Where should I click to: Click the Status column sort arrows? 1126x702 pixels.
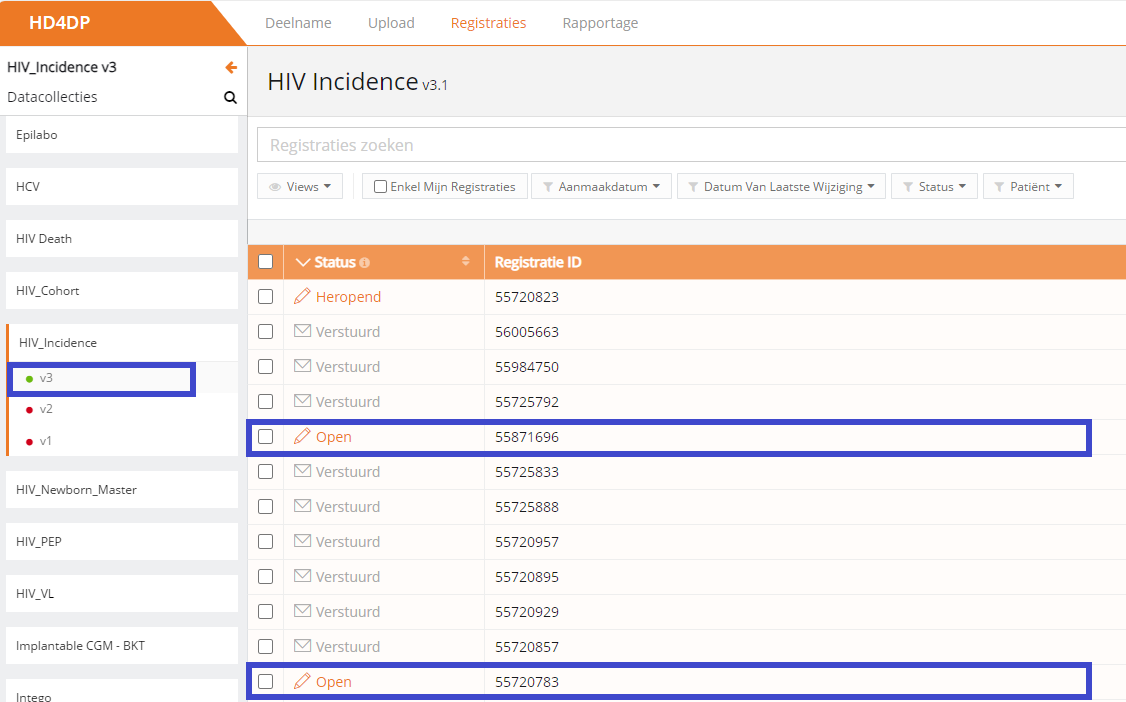pyautogui.click(x=465, y=262)
